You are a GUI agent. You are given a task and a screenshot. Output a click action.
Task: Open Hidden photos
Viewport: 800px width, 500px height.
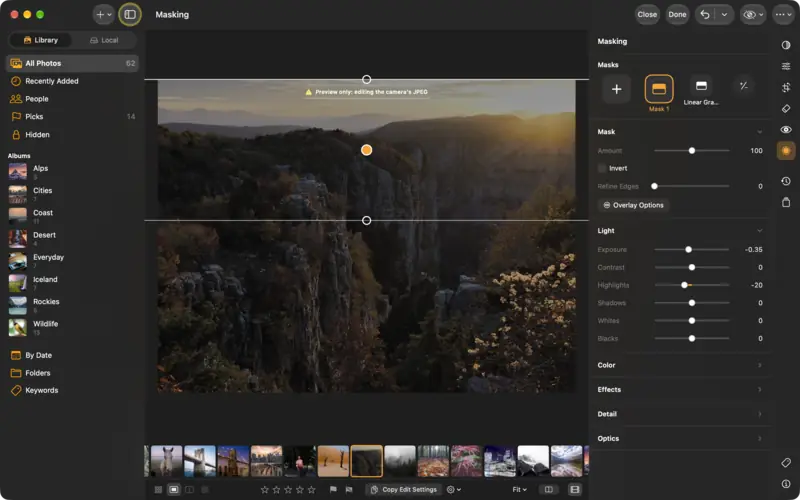click(72, 135)
